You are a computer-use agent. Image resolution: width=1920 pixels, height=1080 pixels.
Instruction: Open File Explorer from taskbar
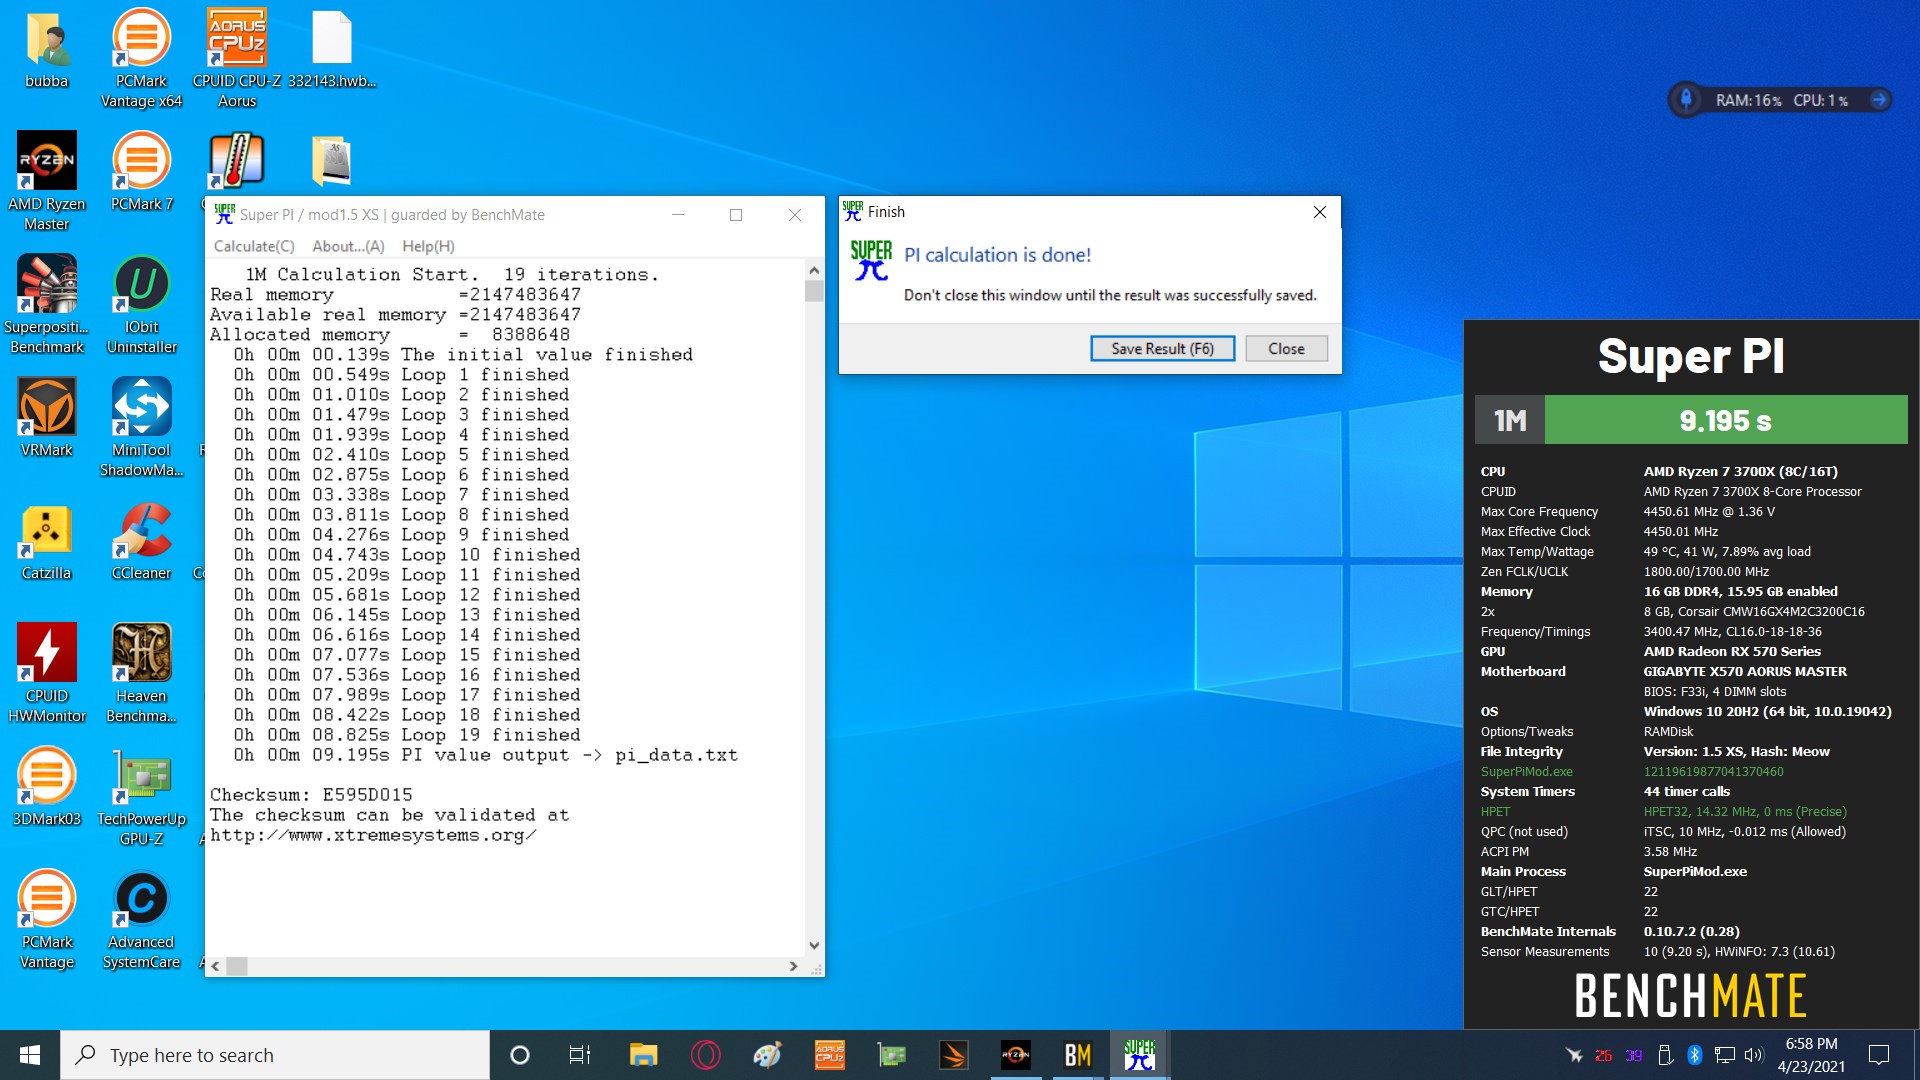tap(643, 1055)
